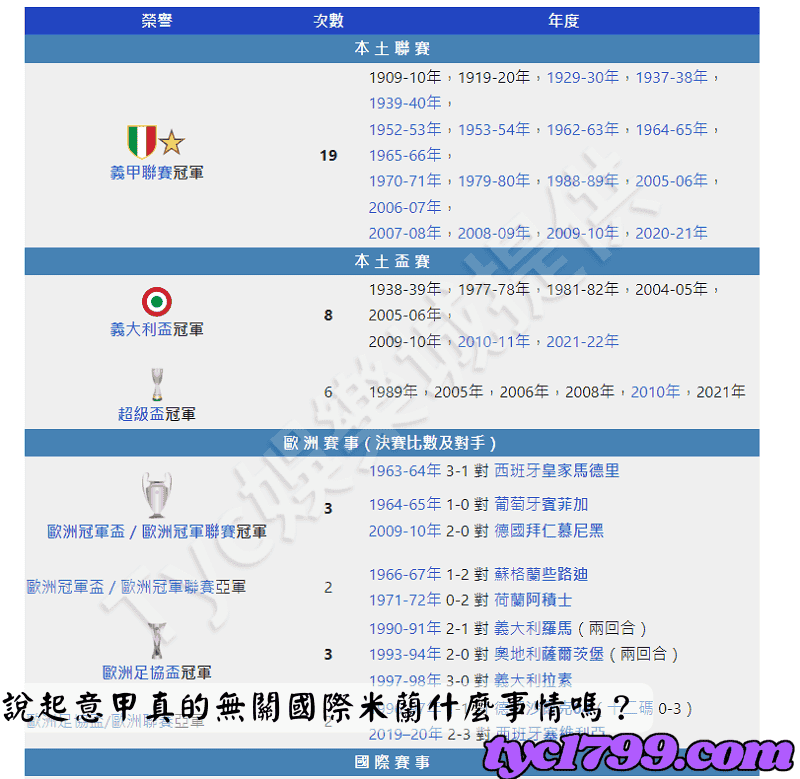Viewport: 800px width, 779px height.
Task: Click the 1939-40年 season link
Action: pos(405,103)
